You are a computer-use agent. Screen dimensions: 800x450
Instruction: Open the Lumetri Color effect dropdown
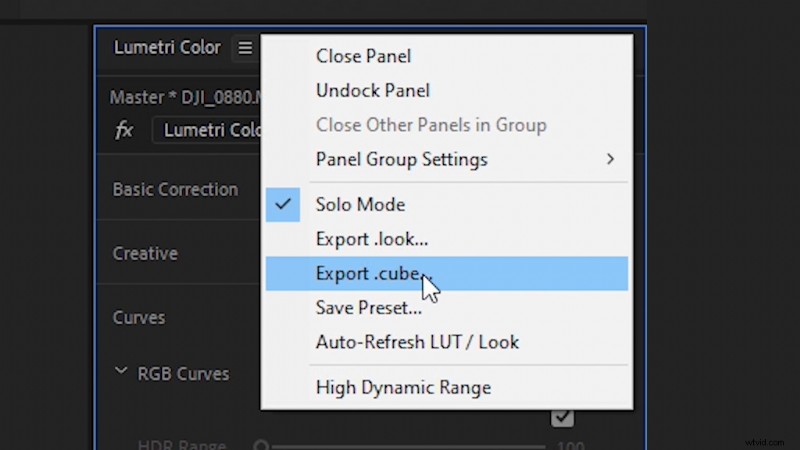click(208, 130)
